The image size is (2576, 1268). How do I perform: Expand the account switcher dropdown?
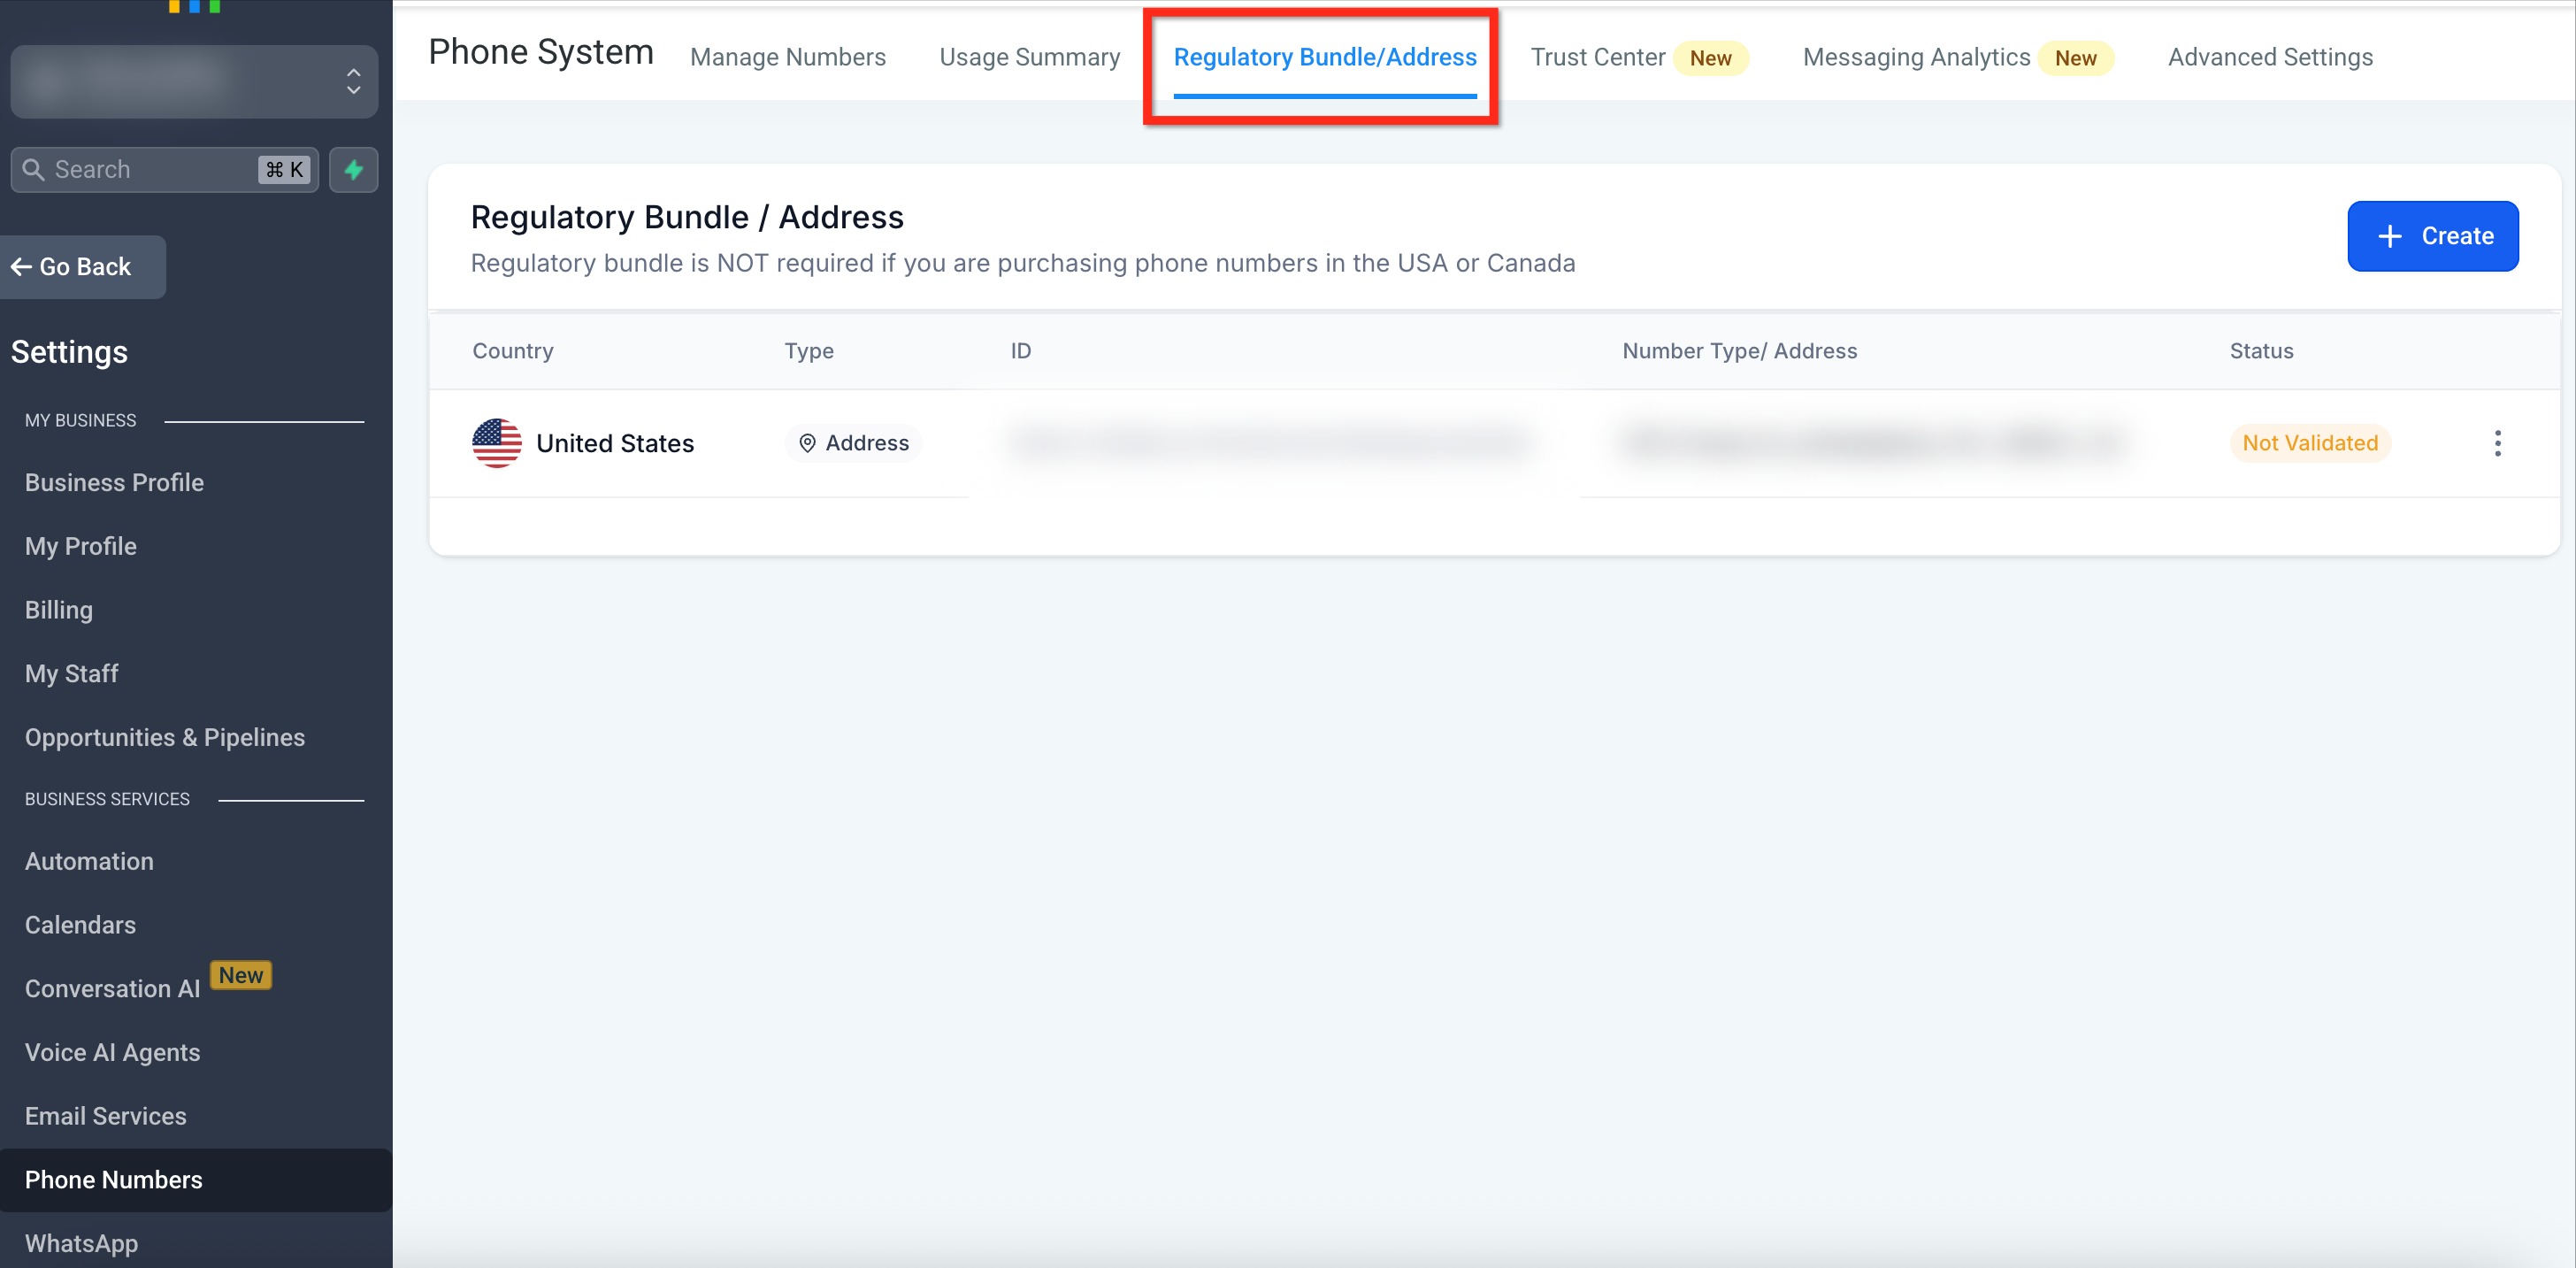353,81
